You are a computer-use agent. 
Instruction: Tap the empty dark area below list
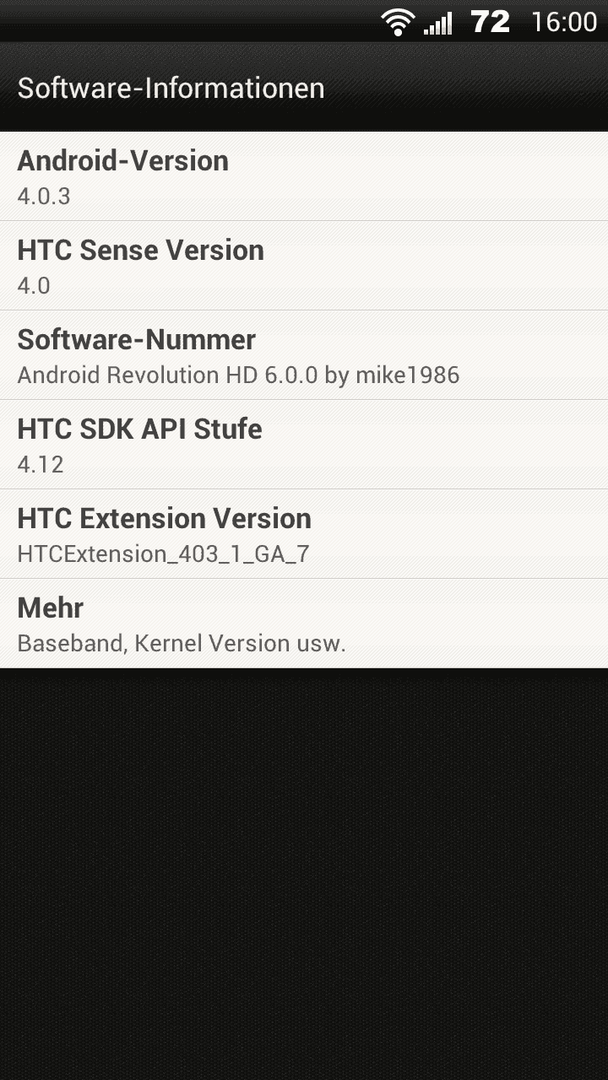click(x=304, y=873)
